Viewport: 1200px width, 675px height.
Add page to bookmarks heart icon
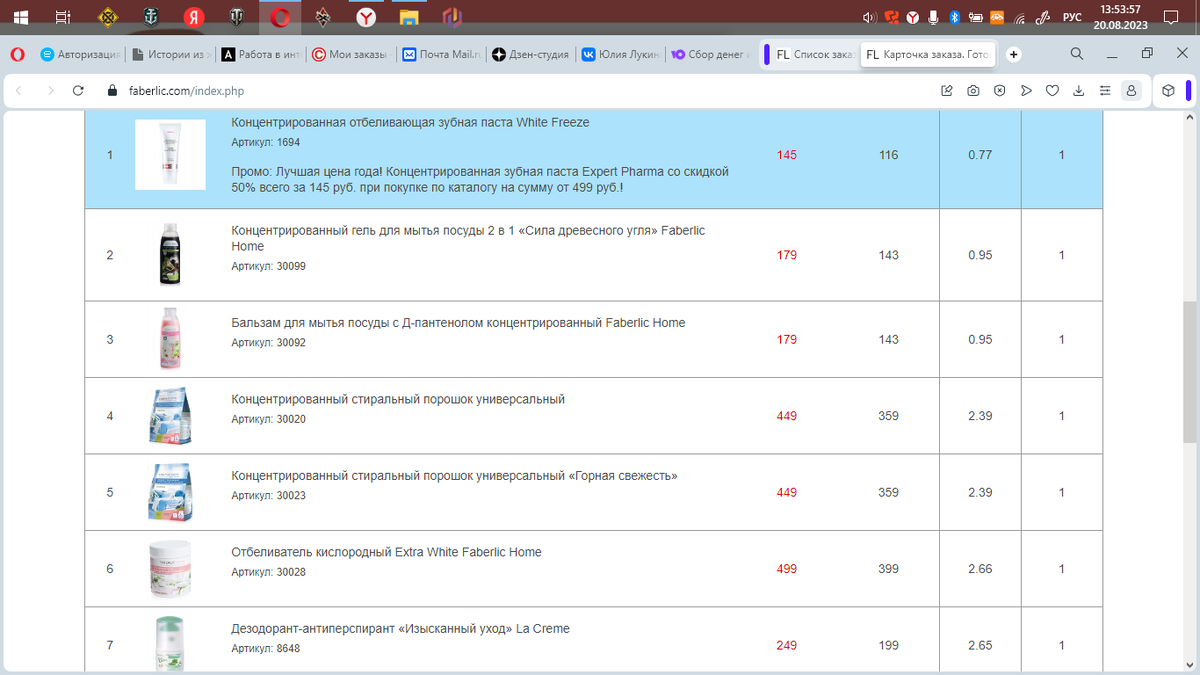click(x=1052, y=91)
